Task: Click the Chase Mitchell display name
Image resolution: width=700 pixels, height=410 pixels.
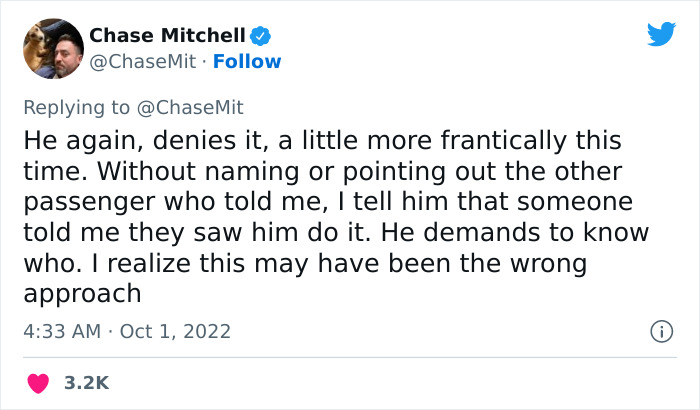Action: coord(167,36)
